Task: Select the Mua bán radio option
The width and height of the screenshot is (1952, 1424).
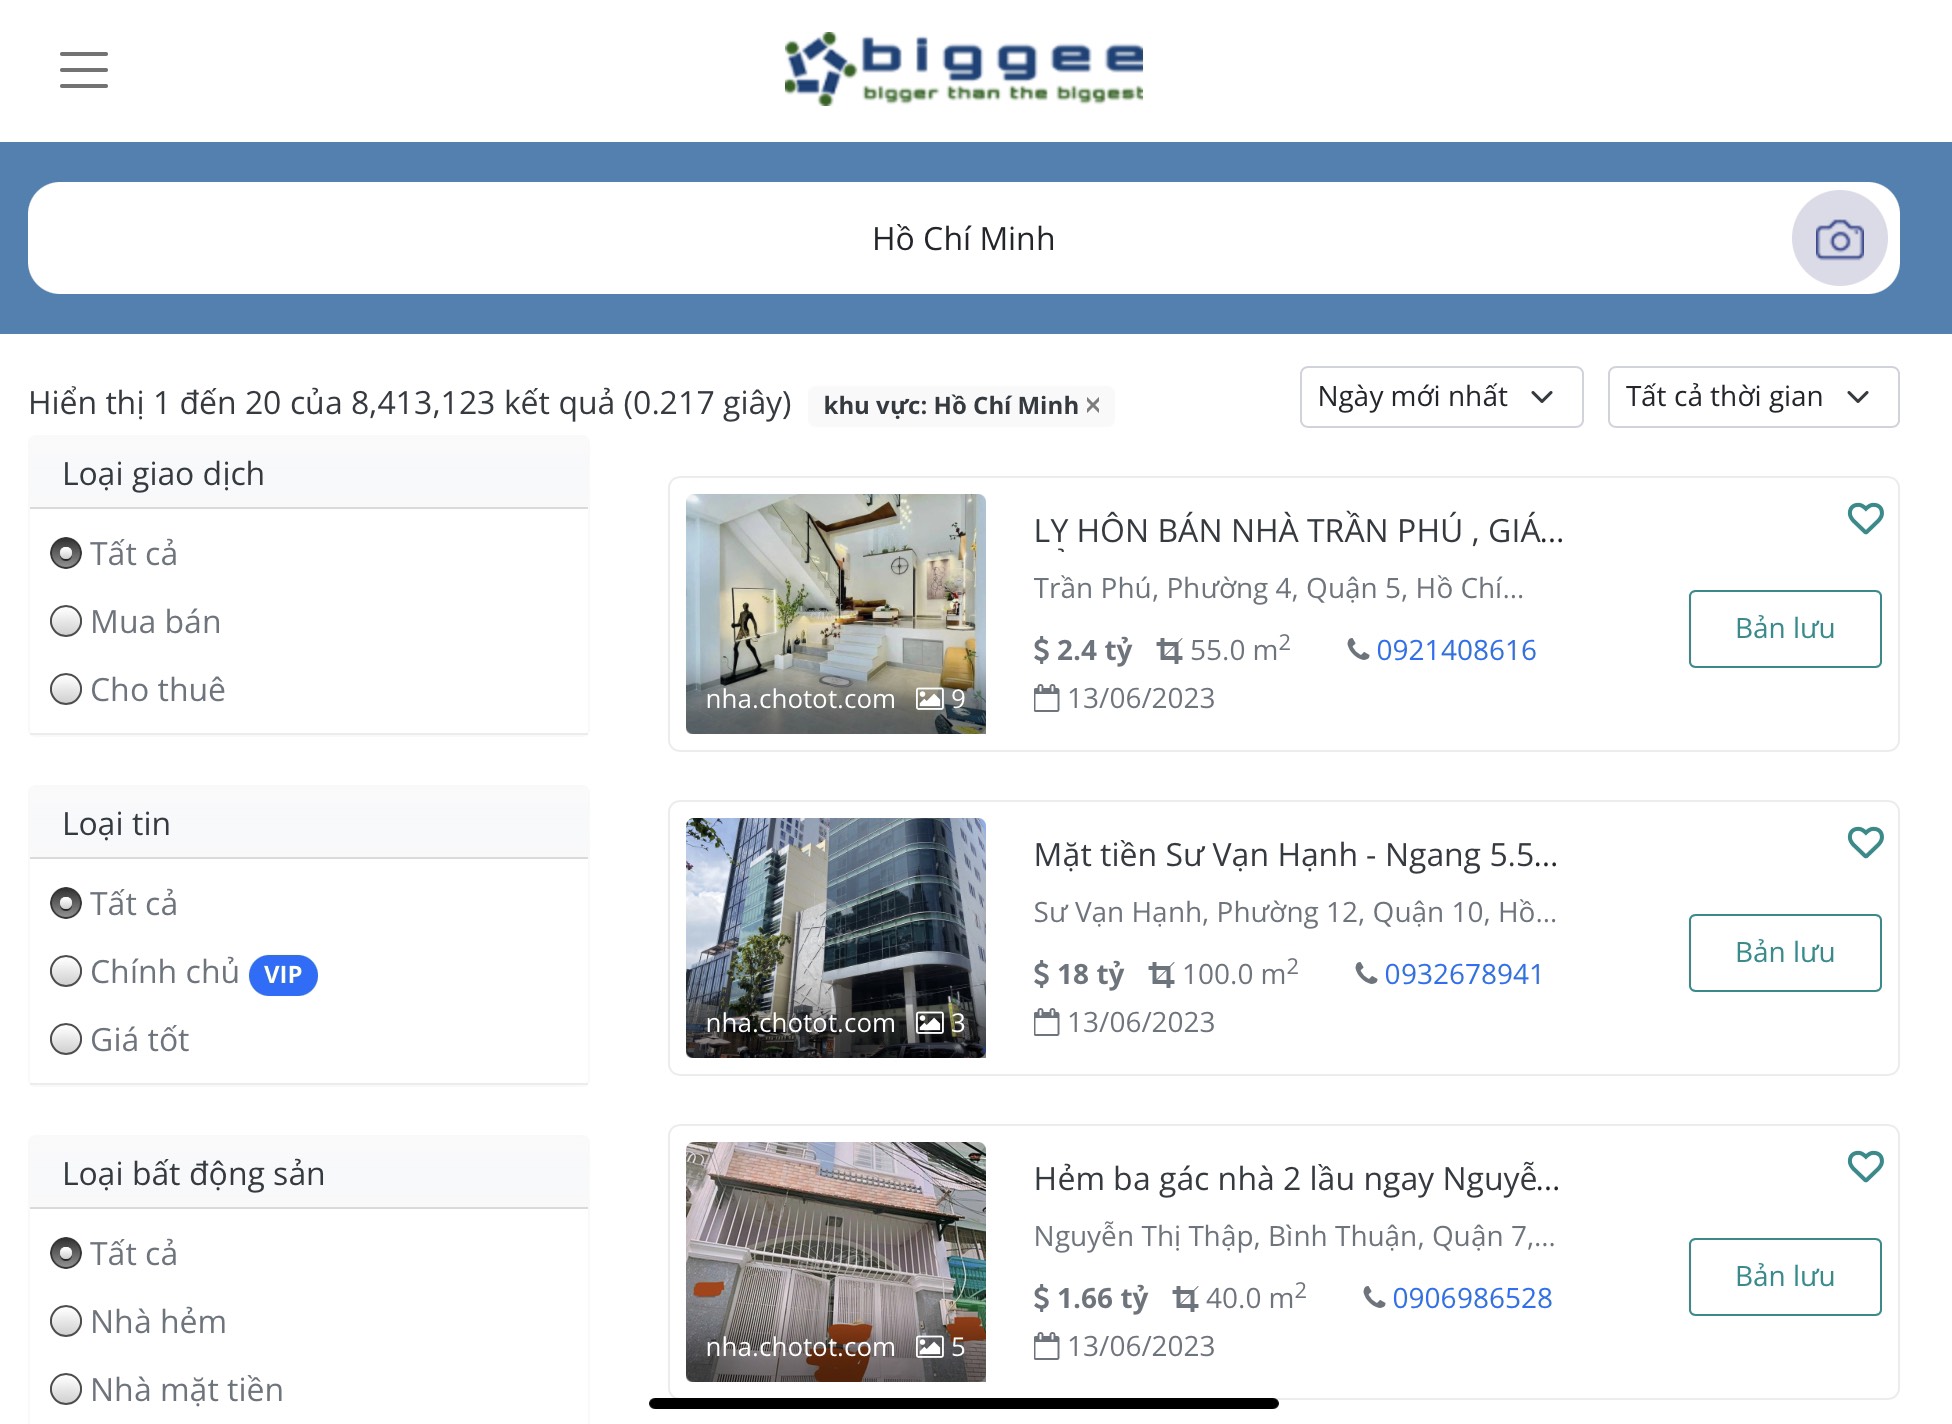Action: (66, 620)
